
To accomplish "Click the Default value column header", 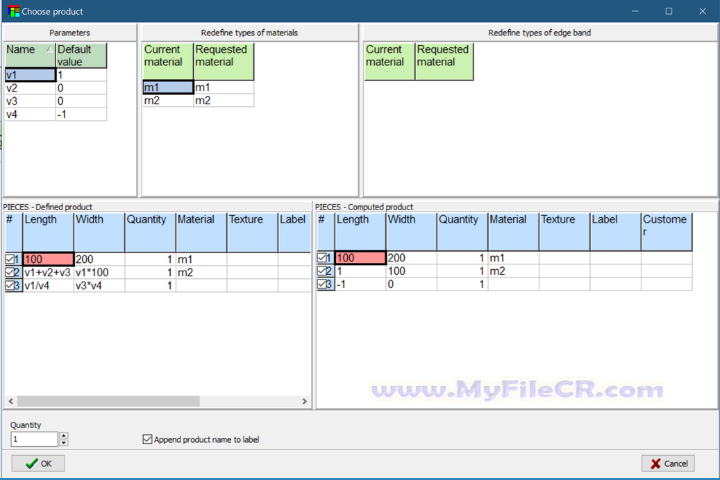I will pyautogui.click(x=81, y=56).
